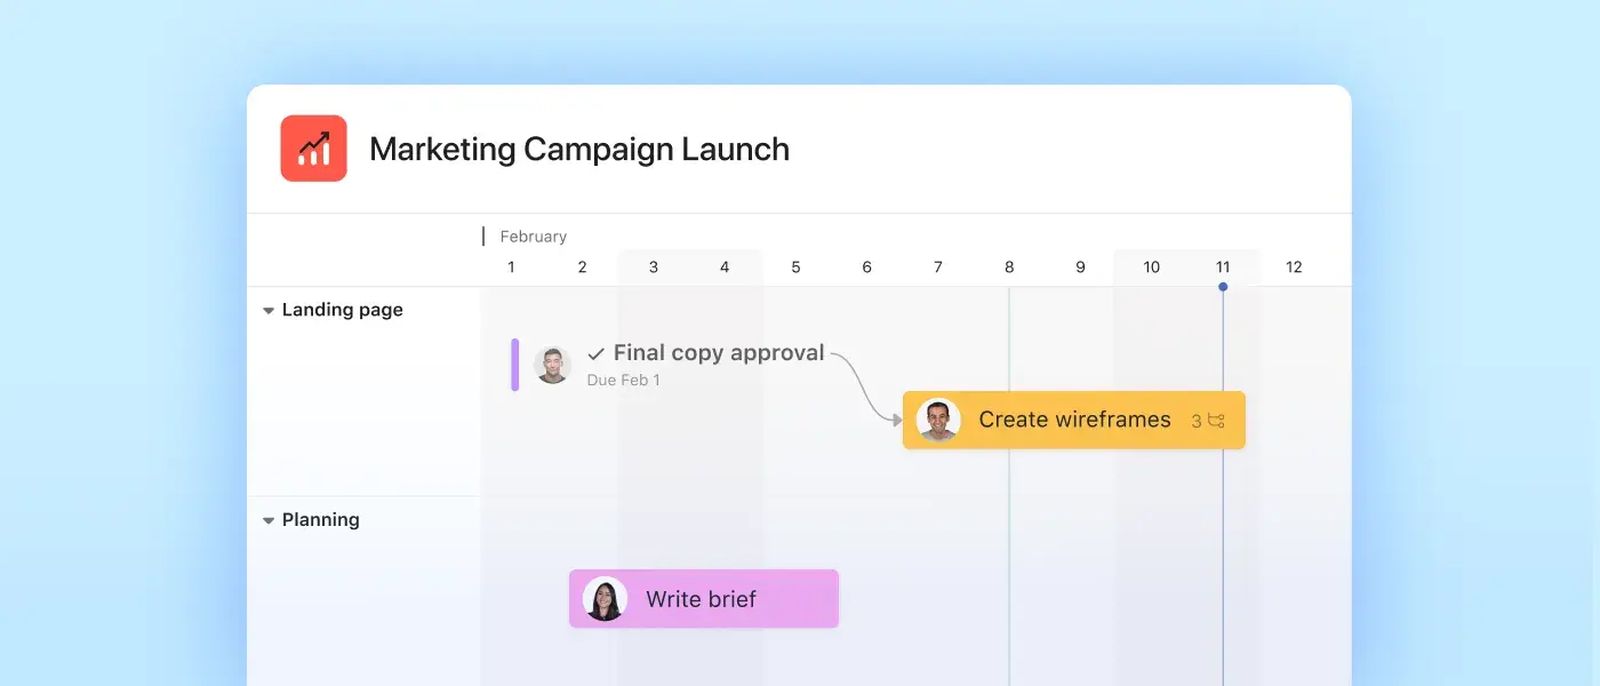Click the purple milestone color bar
Screen dimensions: 1600x686
[515, 365]
